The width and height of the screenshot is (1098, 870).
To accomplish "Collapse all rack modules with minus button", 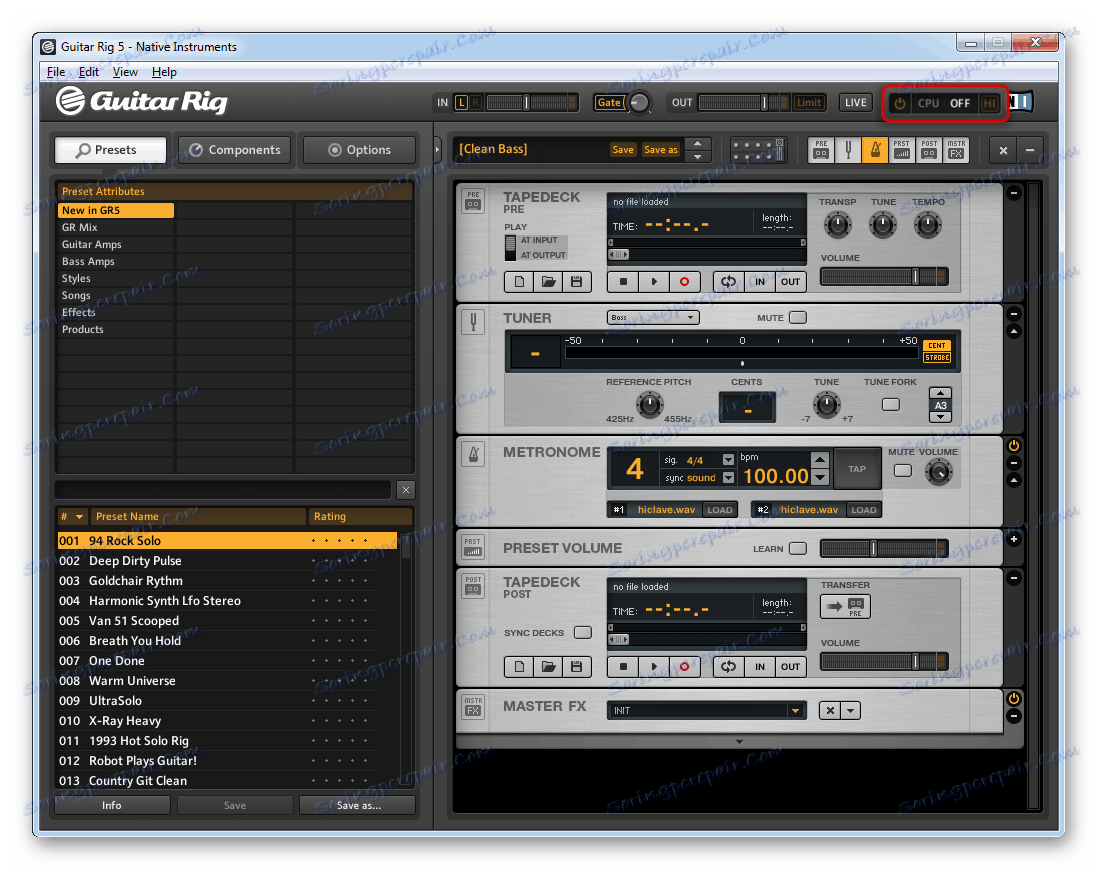I will click(x=1029, y=150).
